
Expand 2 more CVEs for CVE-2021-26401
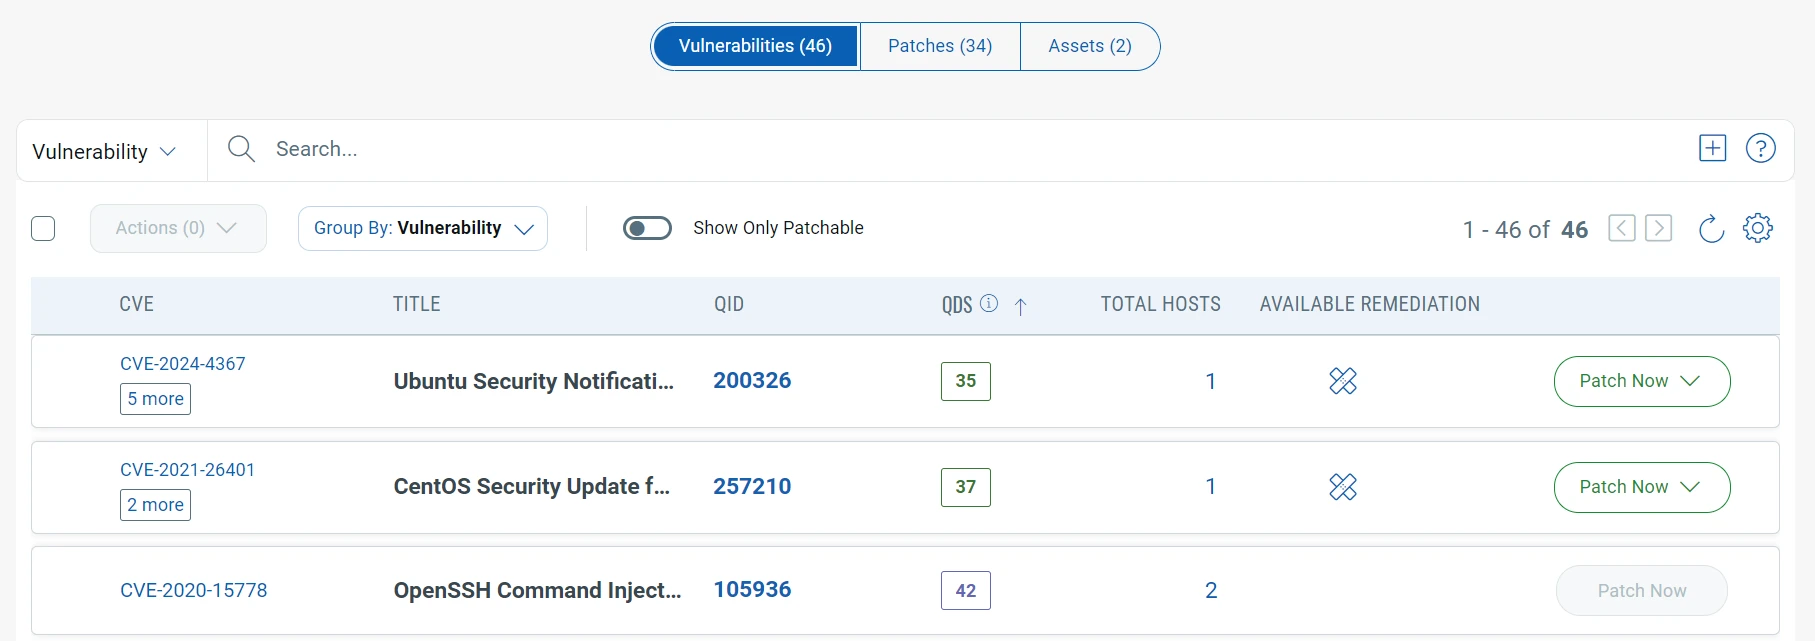click(155, 505)
